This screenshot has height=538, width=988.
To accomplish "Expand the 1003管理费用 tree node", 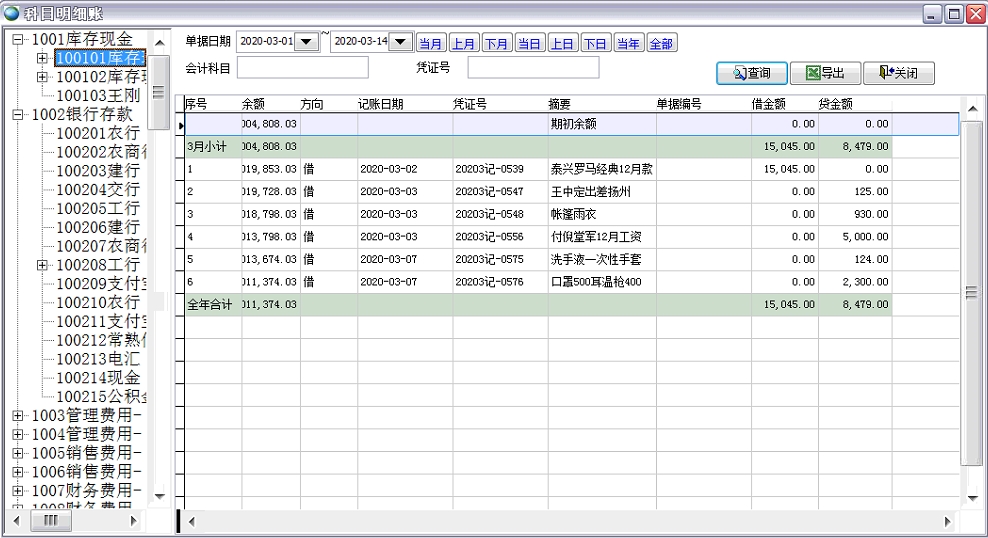I will (x=17, y=416).
